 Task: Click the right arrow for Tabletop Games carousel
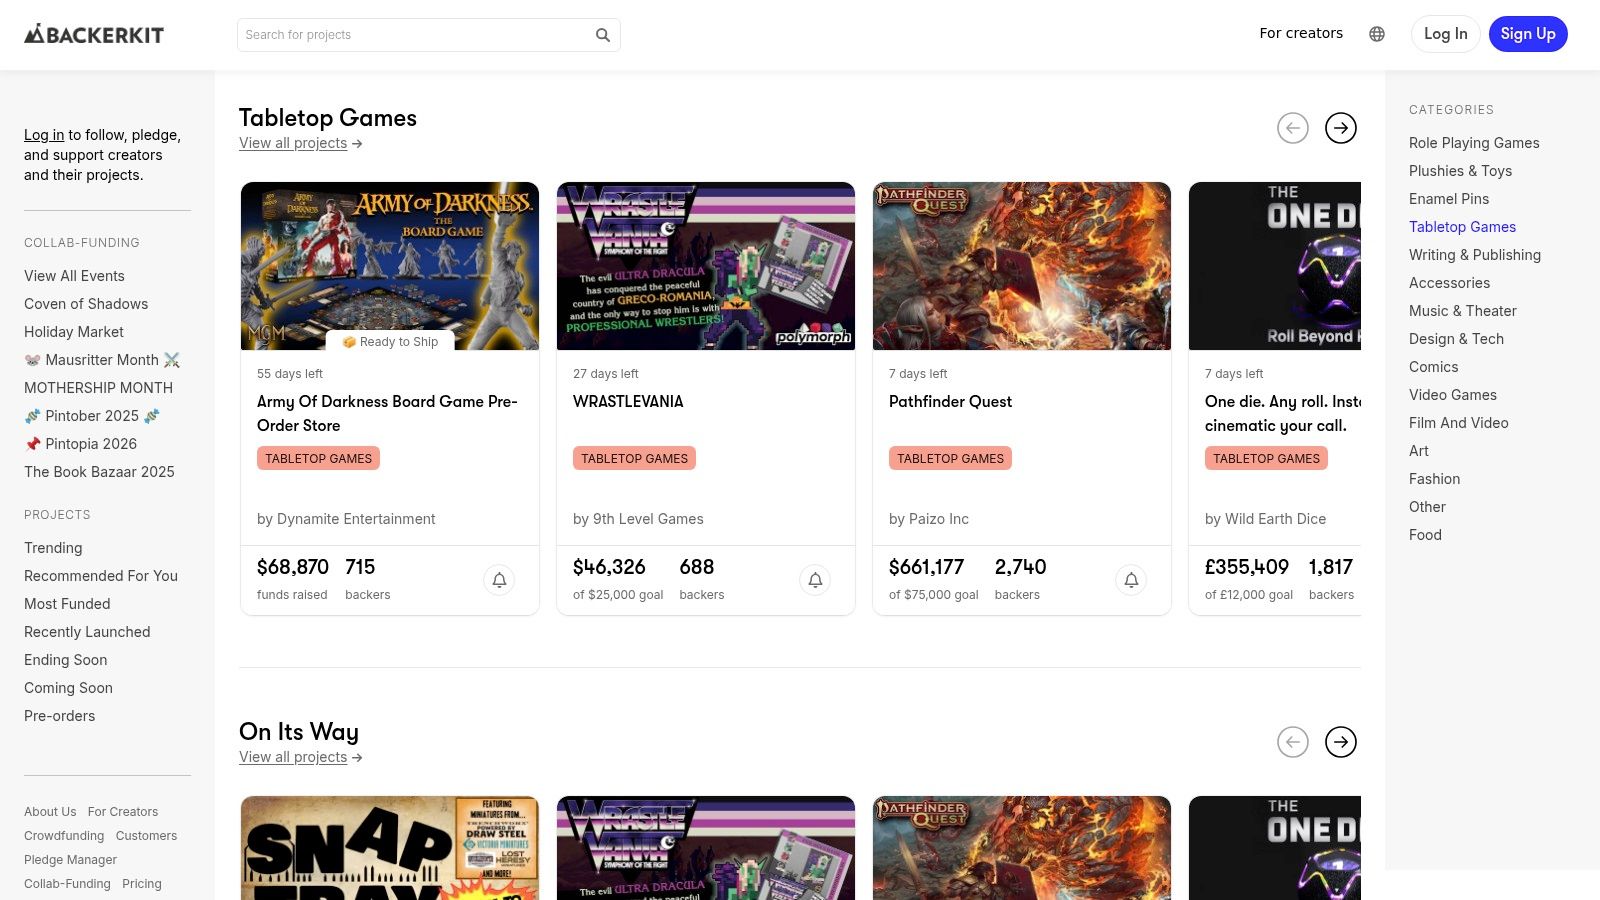(1341, 128)
